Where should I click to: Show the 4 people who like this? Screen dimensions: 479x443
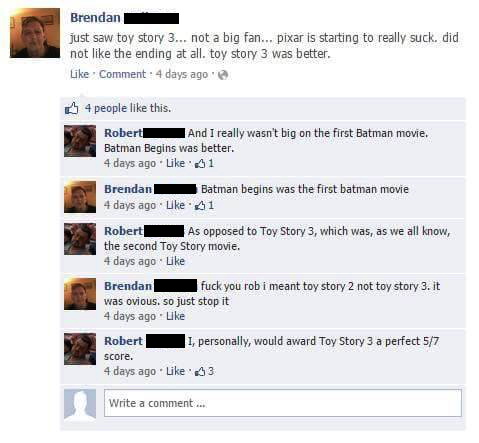click(x=128, y=108)
